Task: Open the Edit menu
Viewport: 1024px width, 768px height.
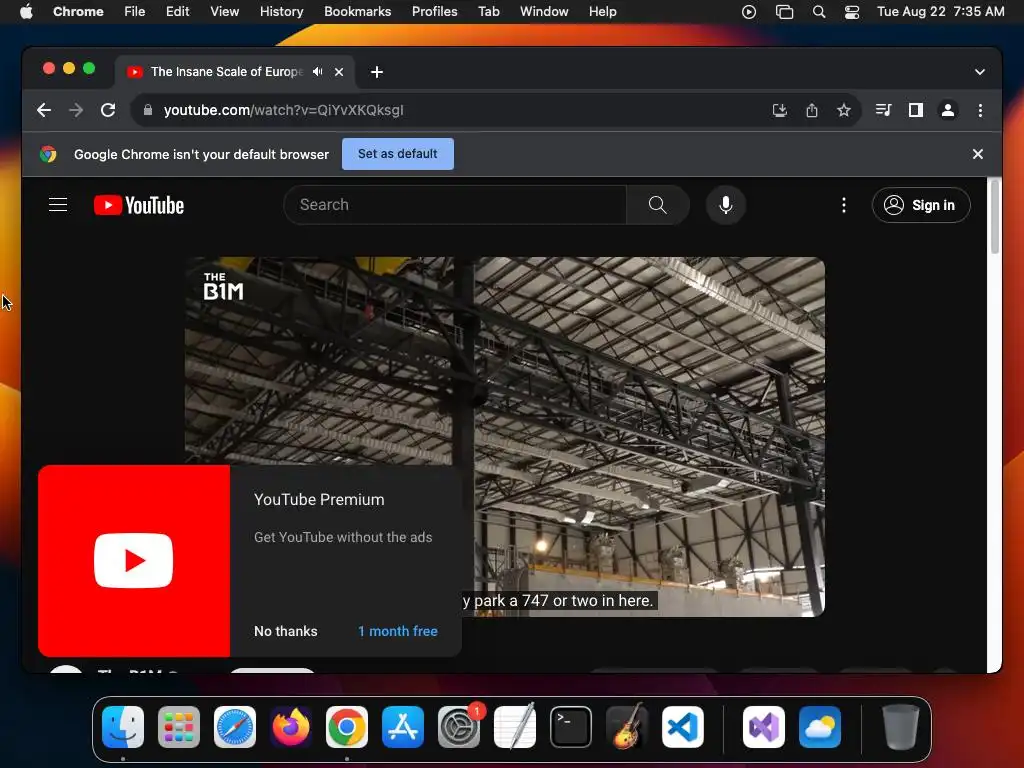Action: (x=178, y=12)
